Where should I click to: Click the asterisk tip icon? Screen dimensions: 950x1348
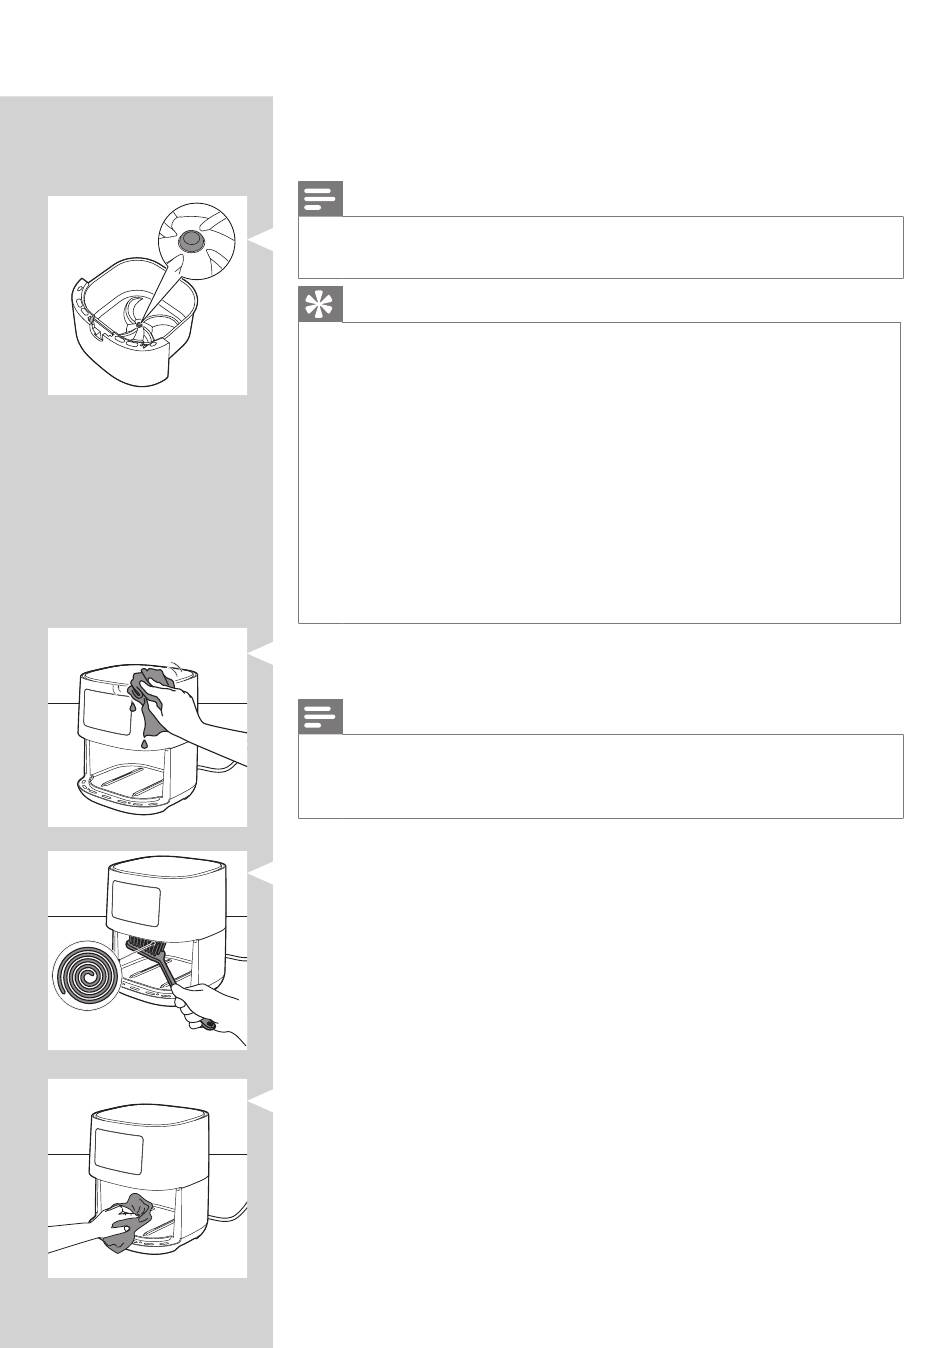(320, 305)
